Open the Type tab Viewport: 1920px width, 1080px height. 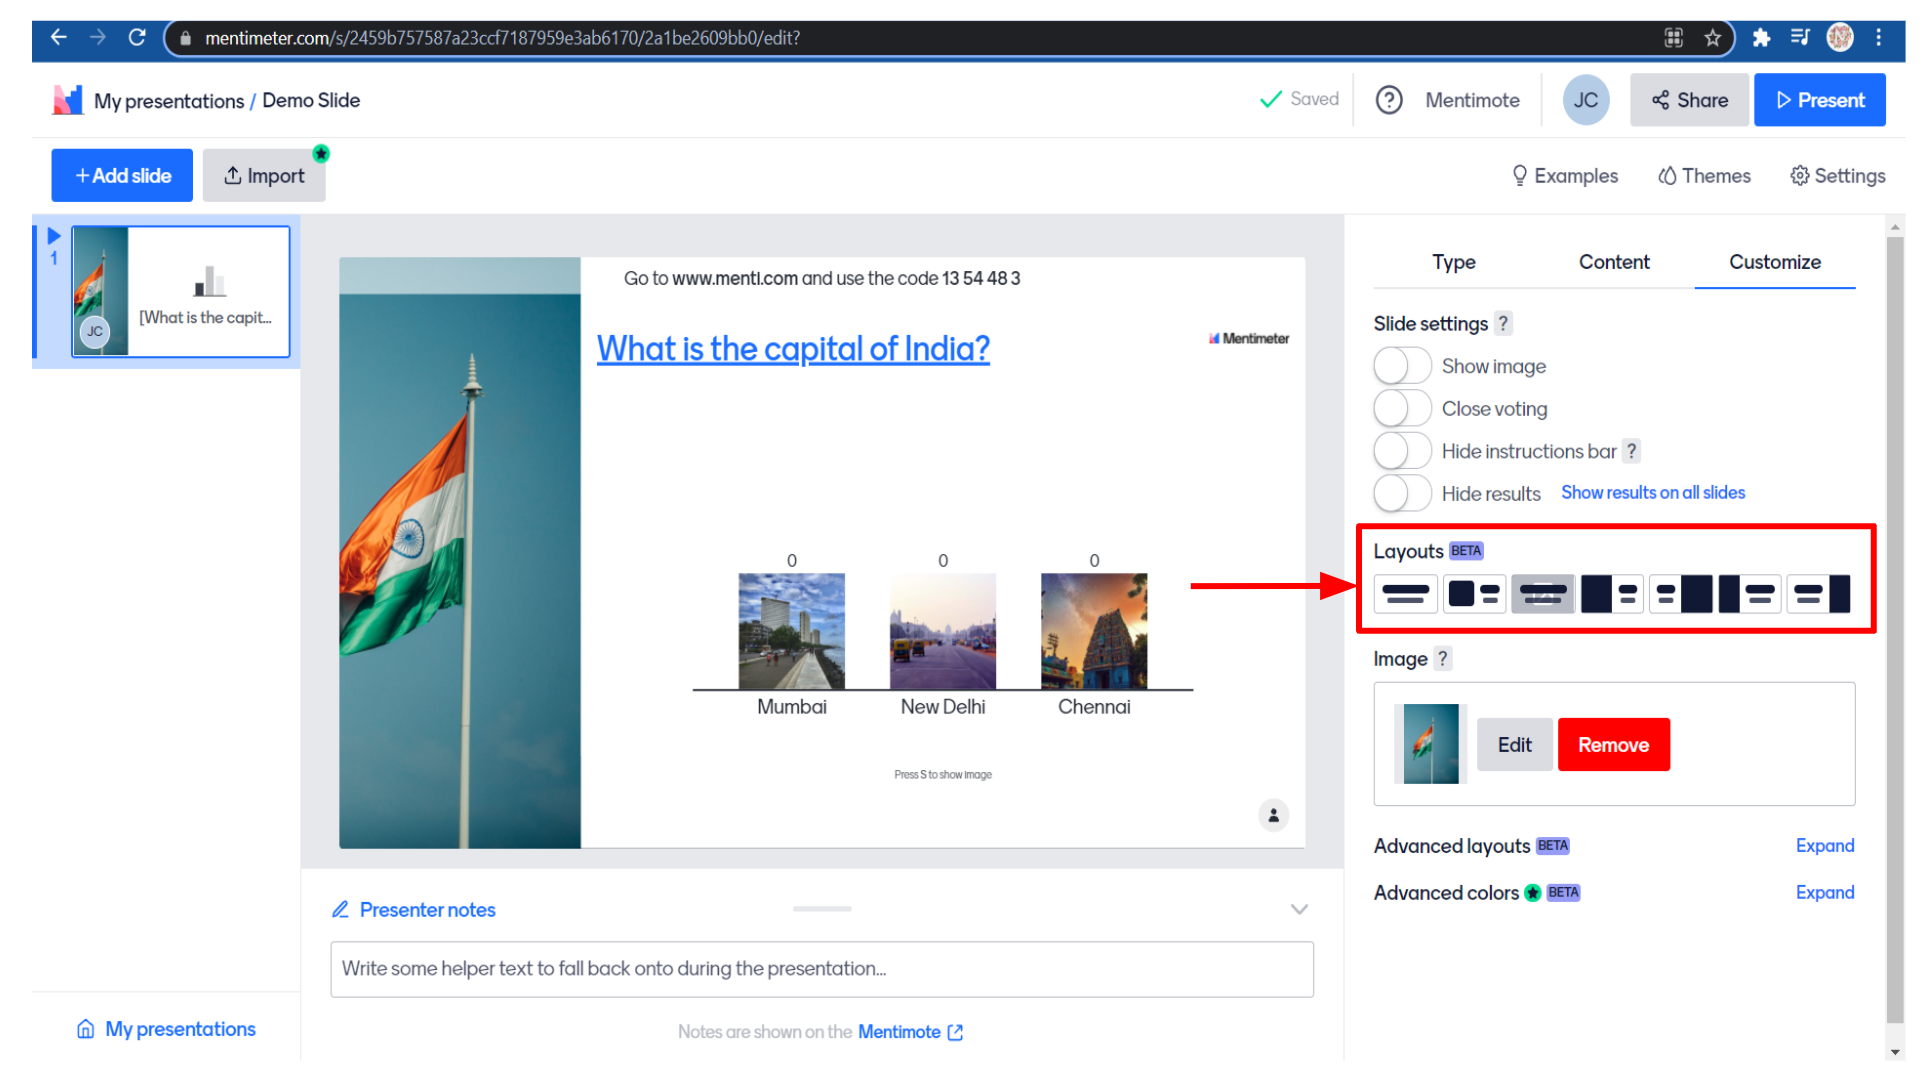tap(1453, 262)
